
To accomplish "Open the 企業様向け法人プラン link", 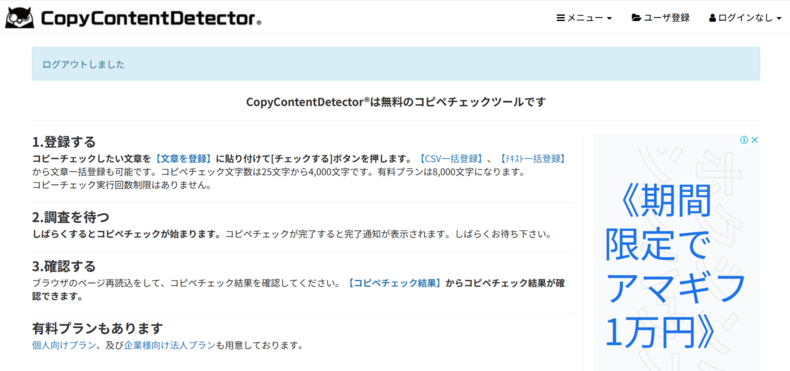I will point(170,346).
